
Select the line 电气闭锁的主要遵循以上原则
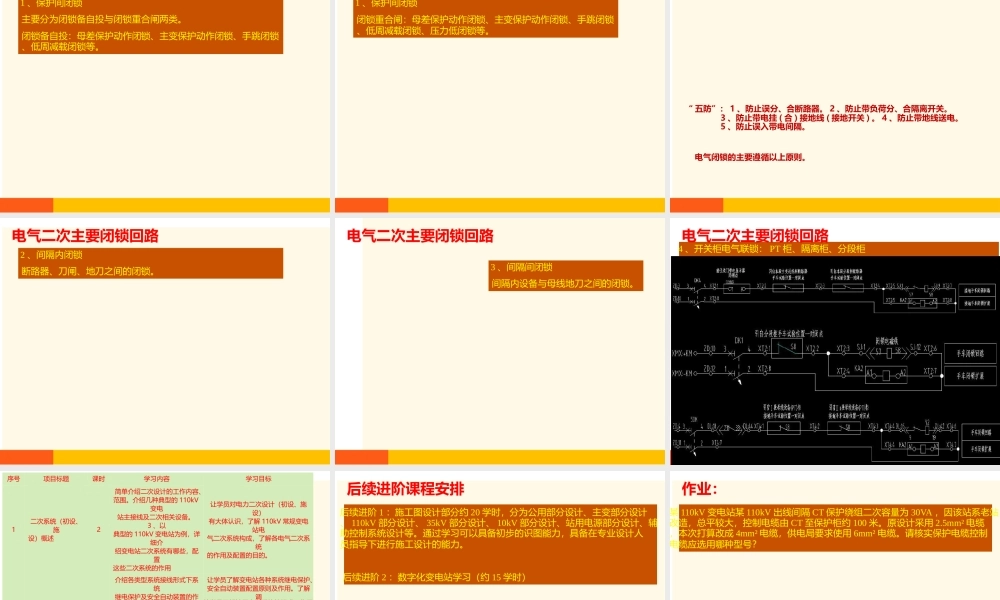(750, 157)
